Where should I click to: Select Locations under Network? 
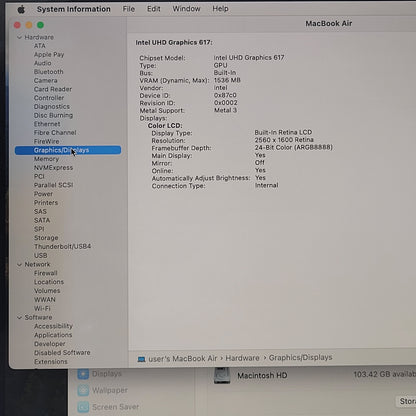coord(49,282)
